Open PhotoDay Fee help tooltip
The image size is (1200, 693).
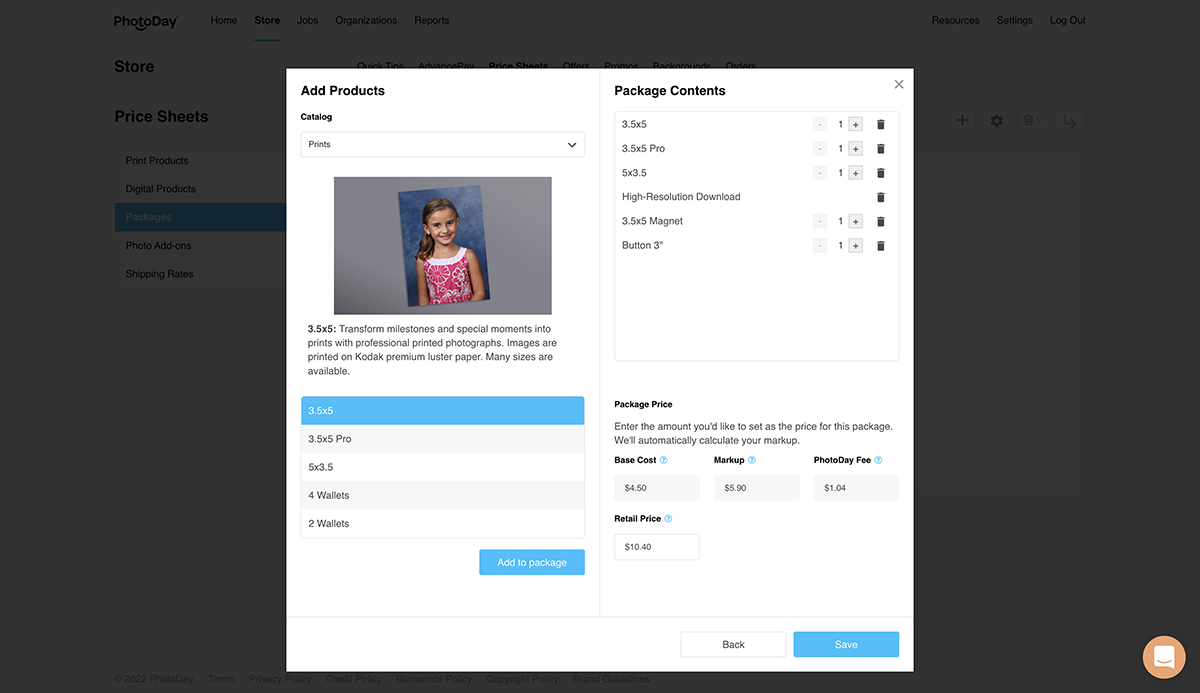click(x=879, y=460)
